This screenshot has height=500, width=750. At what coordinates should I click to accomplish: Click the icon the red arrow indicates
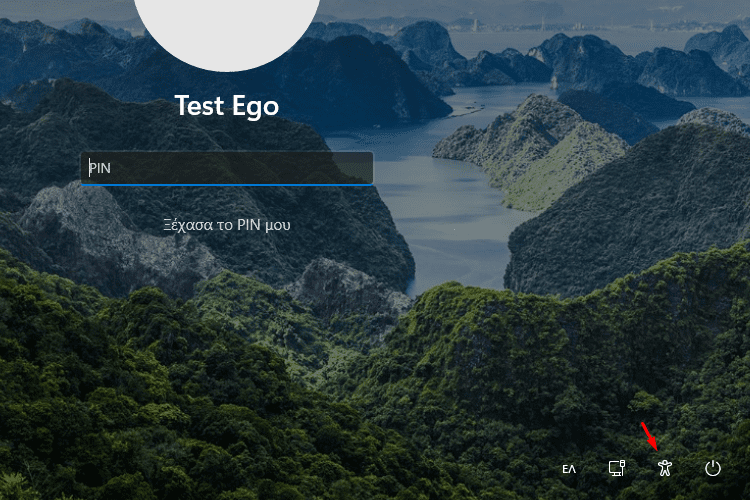664,468
